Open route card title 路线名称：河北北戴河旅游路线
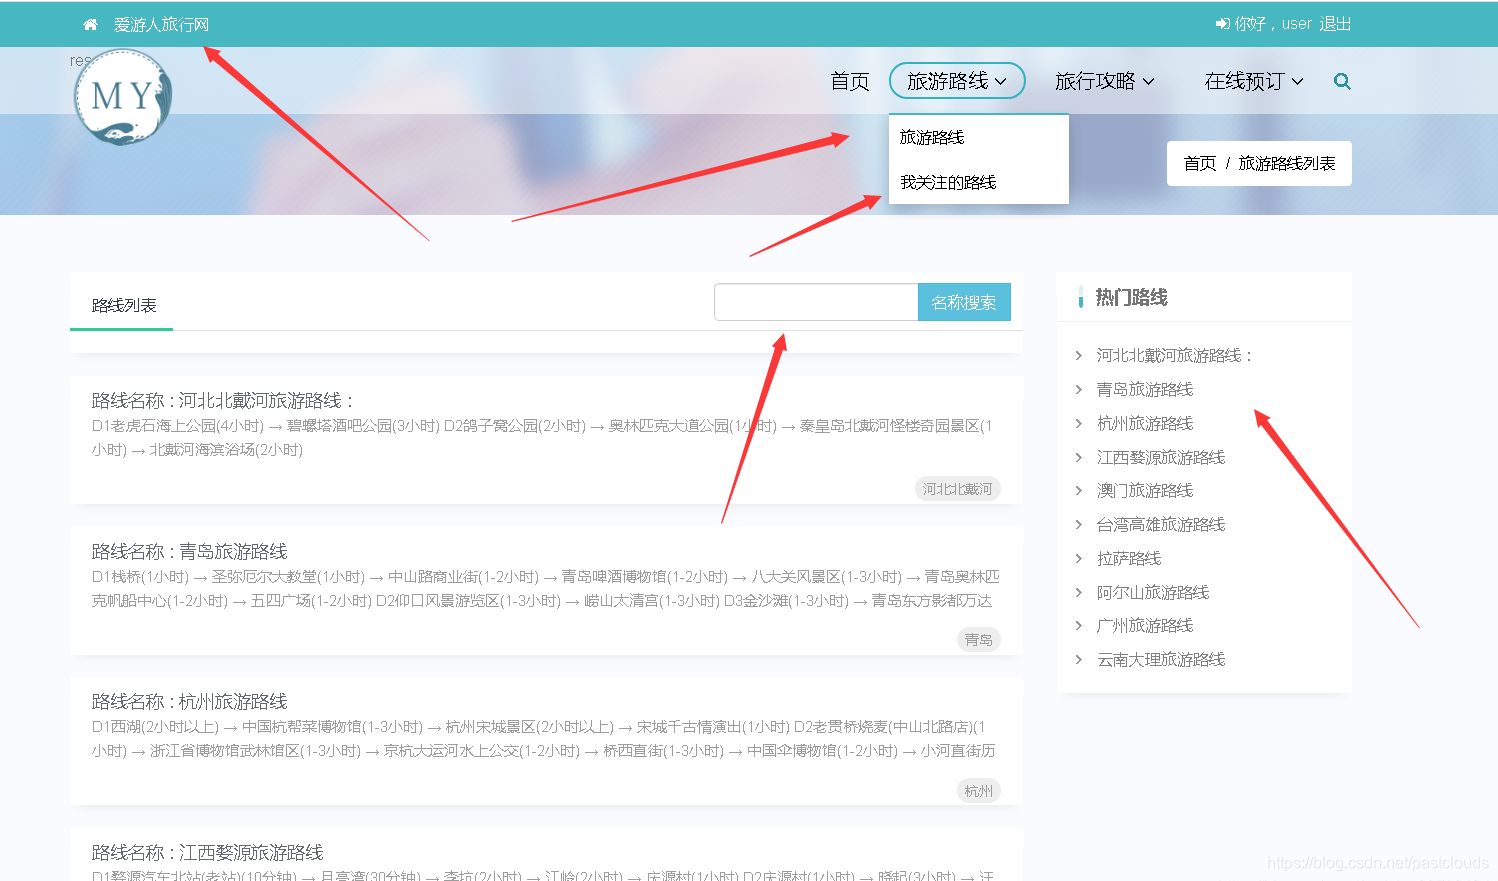Image resolution: width=1498 pixels, height=881 pixels. (223, 400)
